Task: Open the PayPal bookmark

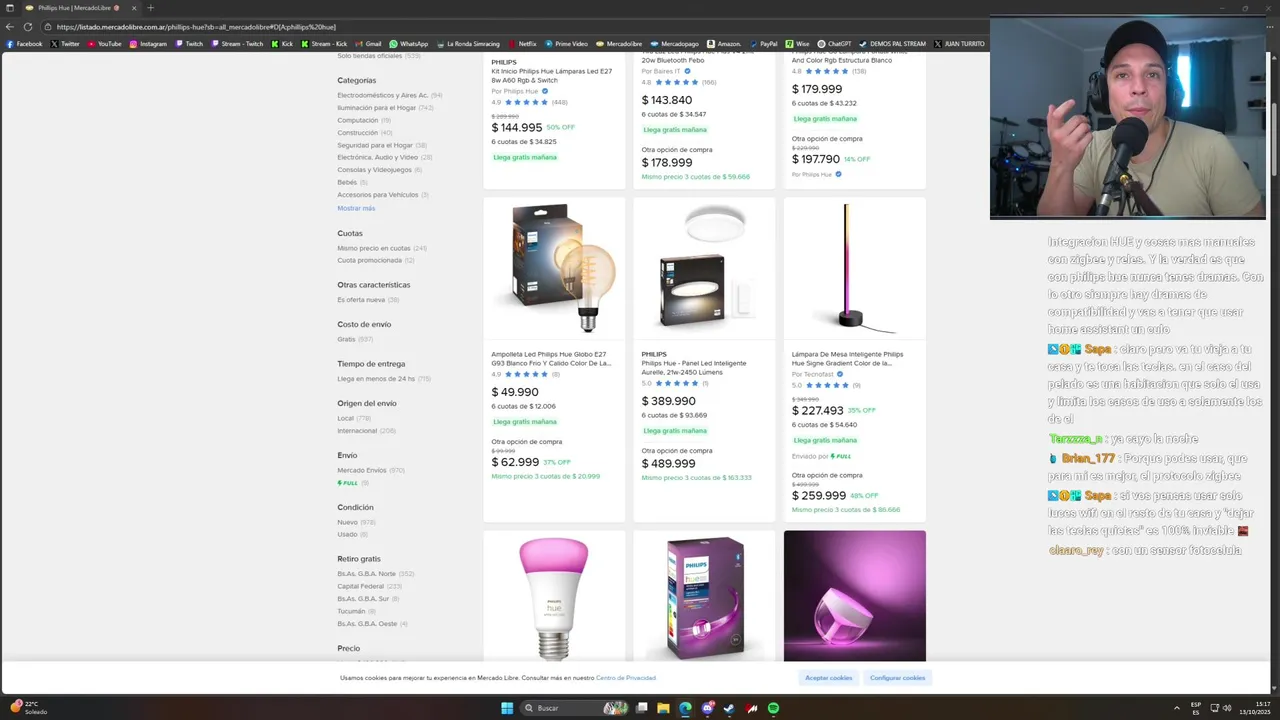Action: click(x=764, y=44)
